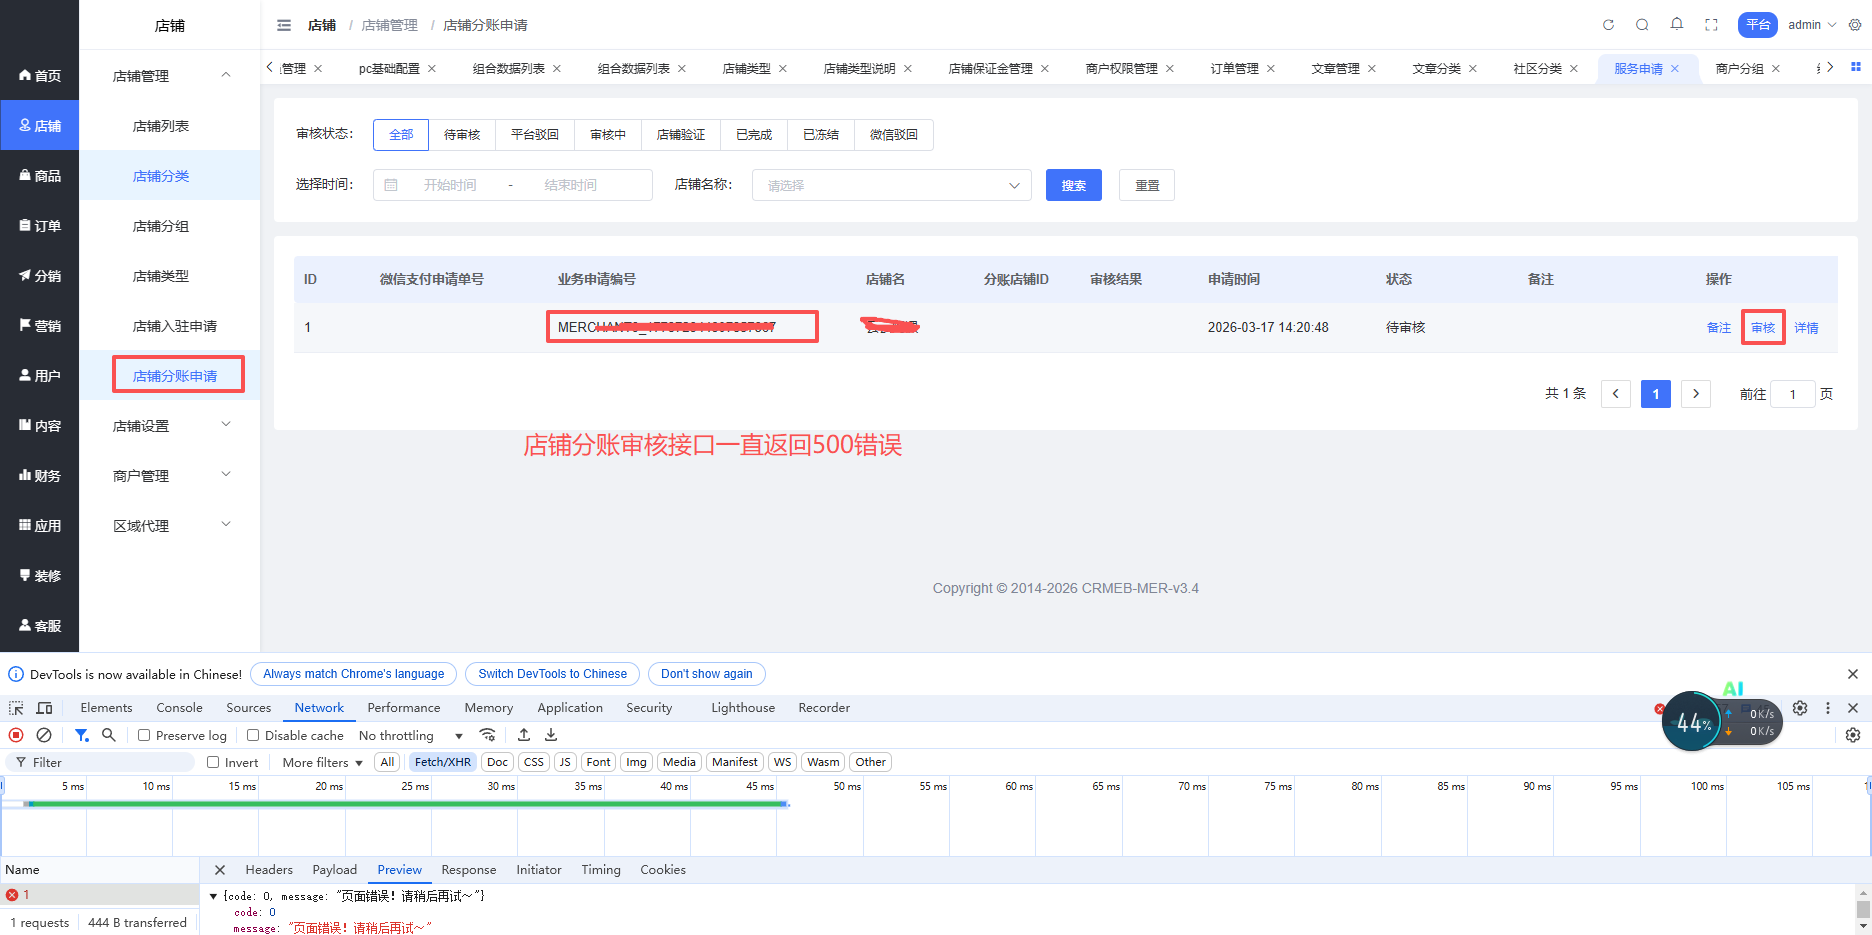The width and height of the screenshot is (1872, 935).
Task: Open the 店铺名称 select dropdown
Action: tap(891, 185)
